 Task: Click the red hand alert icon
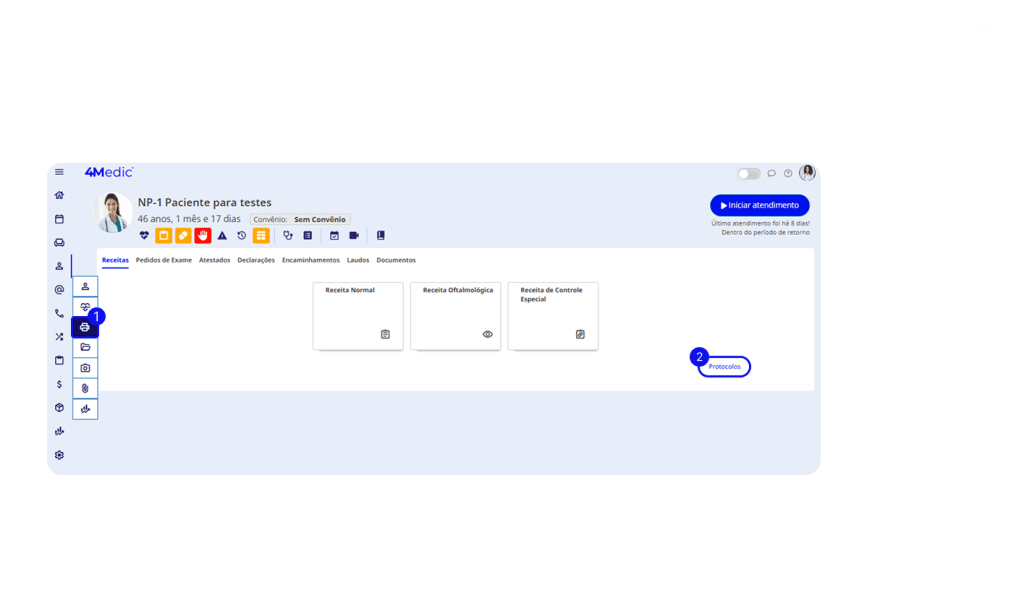click(x=203, y=236)
